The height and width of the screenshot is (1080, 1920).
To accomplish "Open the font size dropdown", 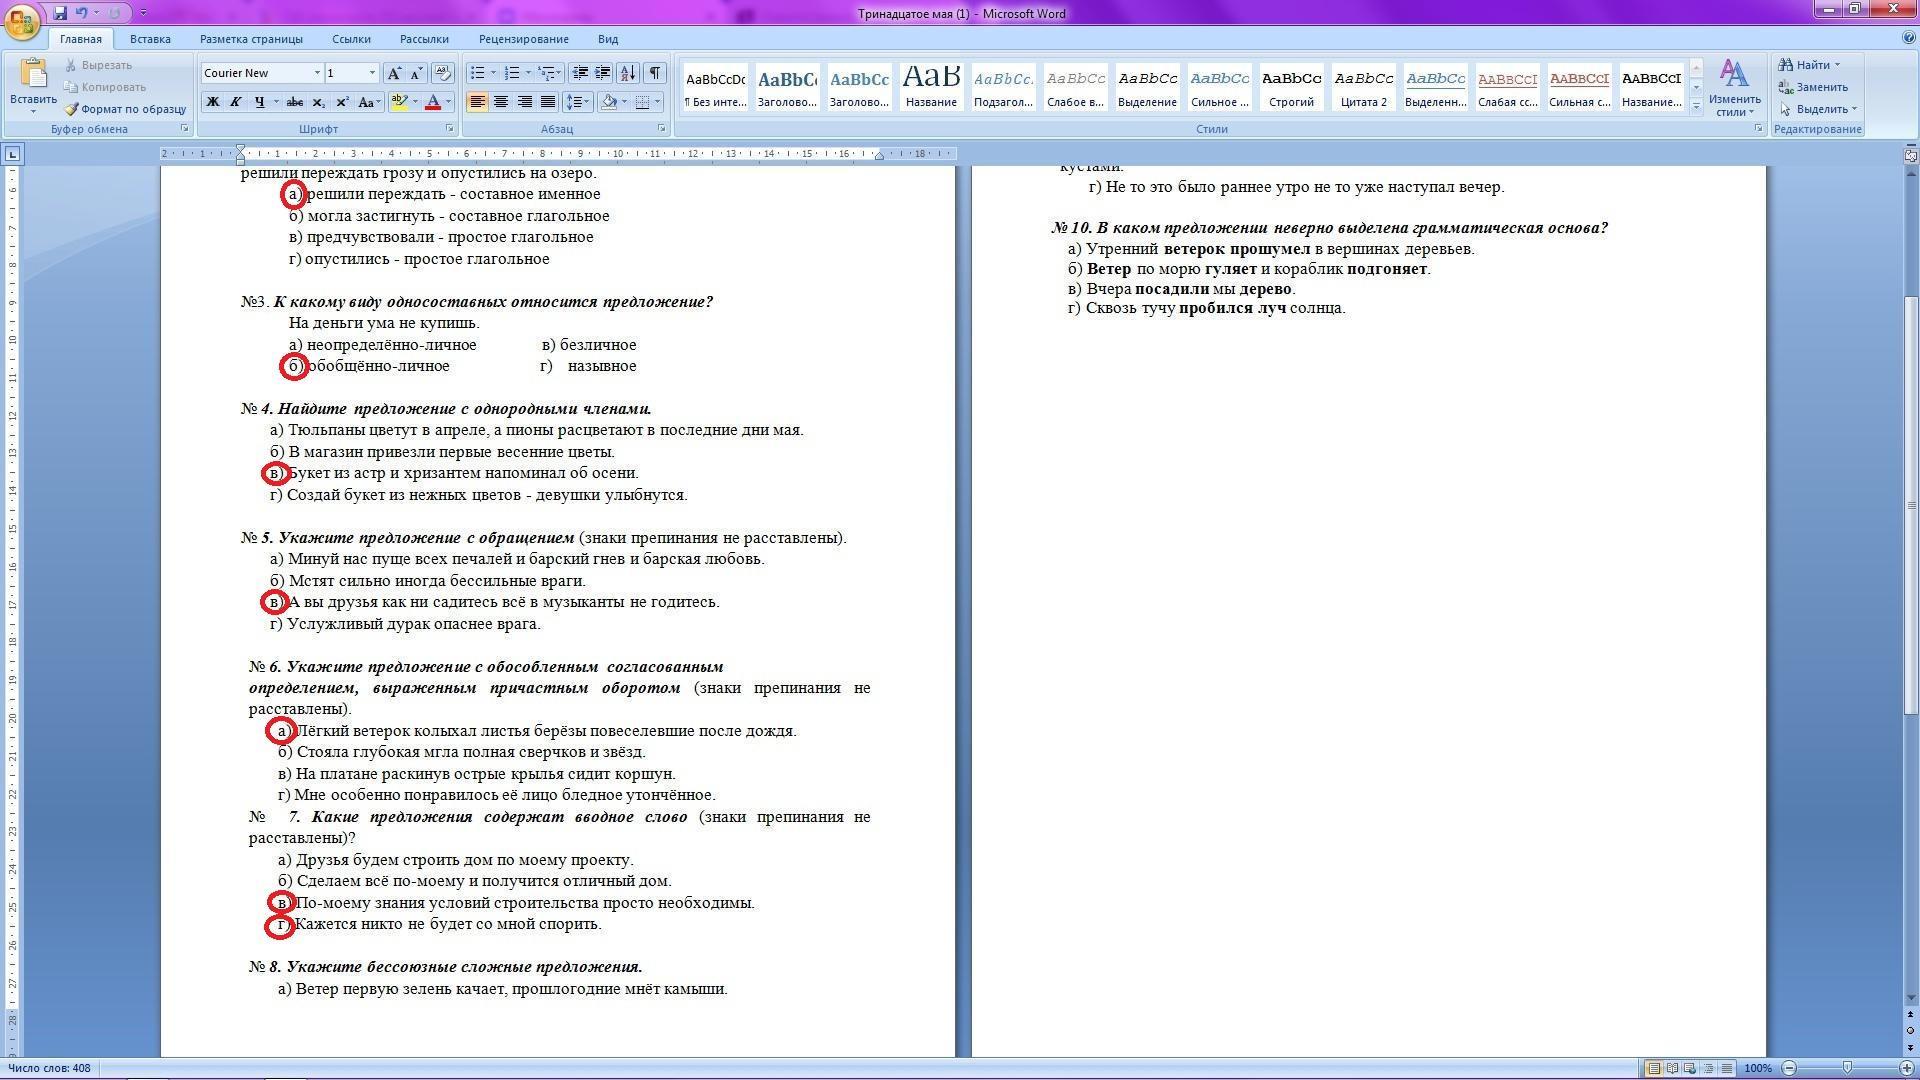I will (372, 73).
